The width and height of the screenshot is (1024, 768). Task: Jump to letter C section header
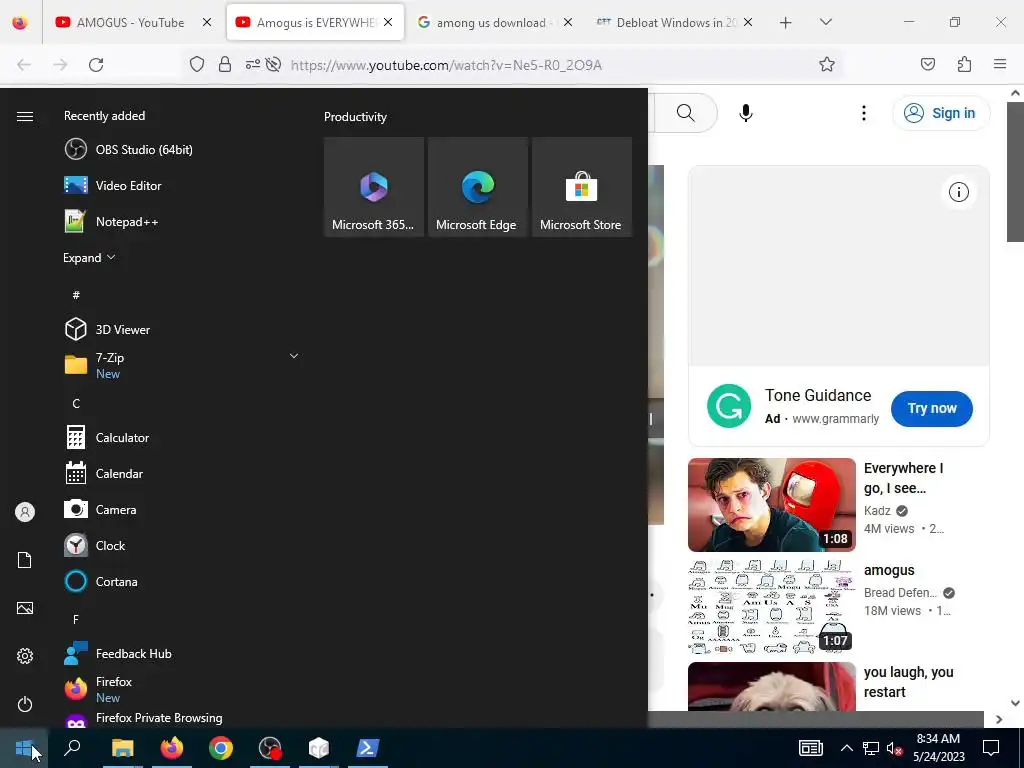coord(76,404)
